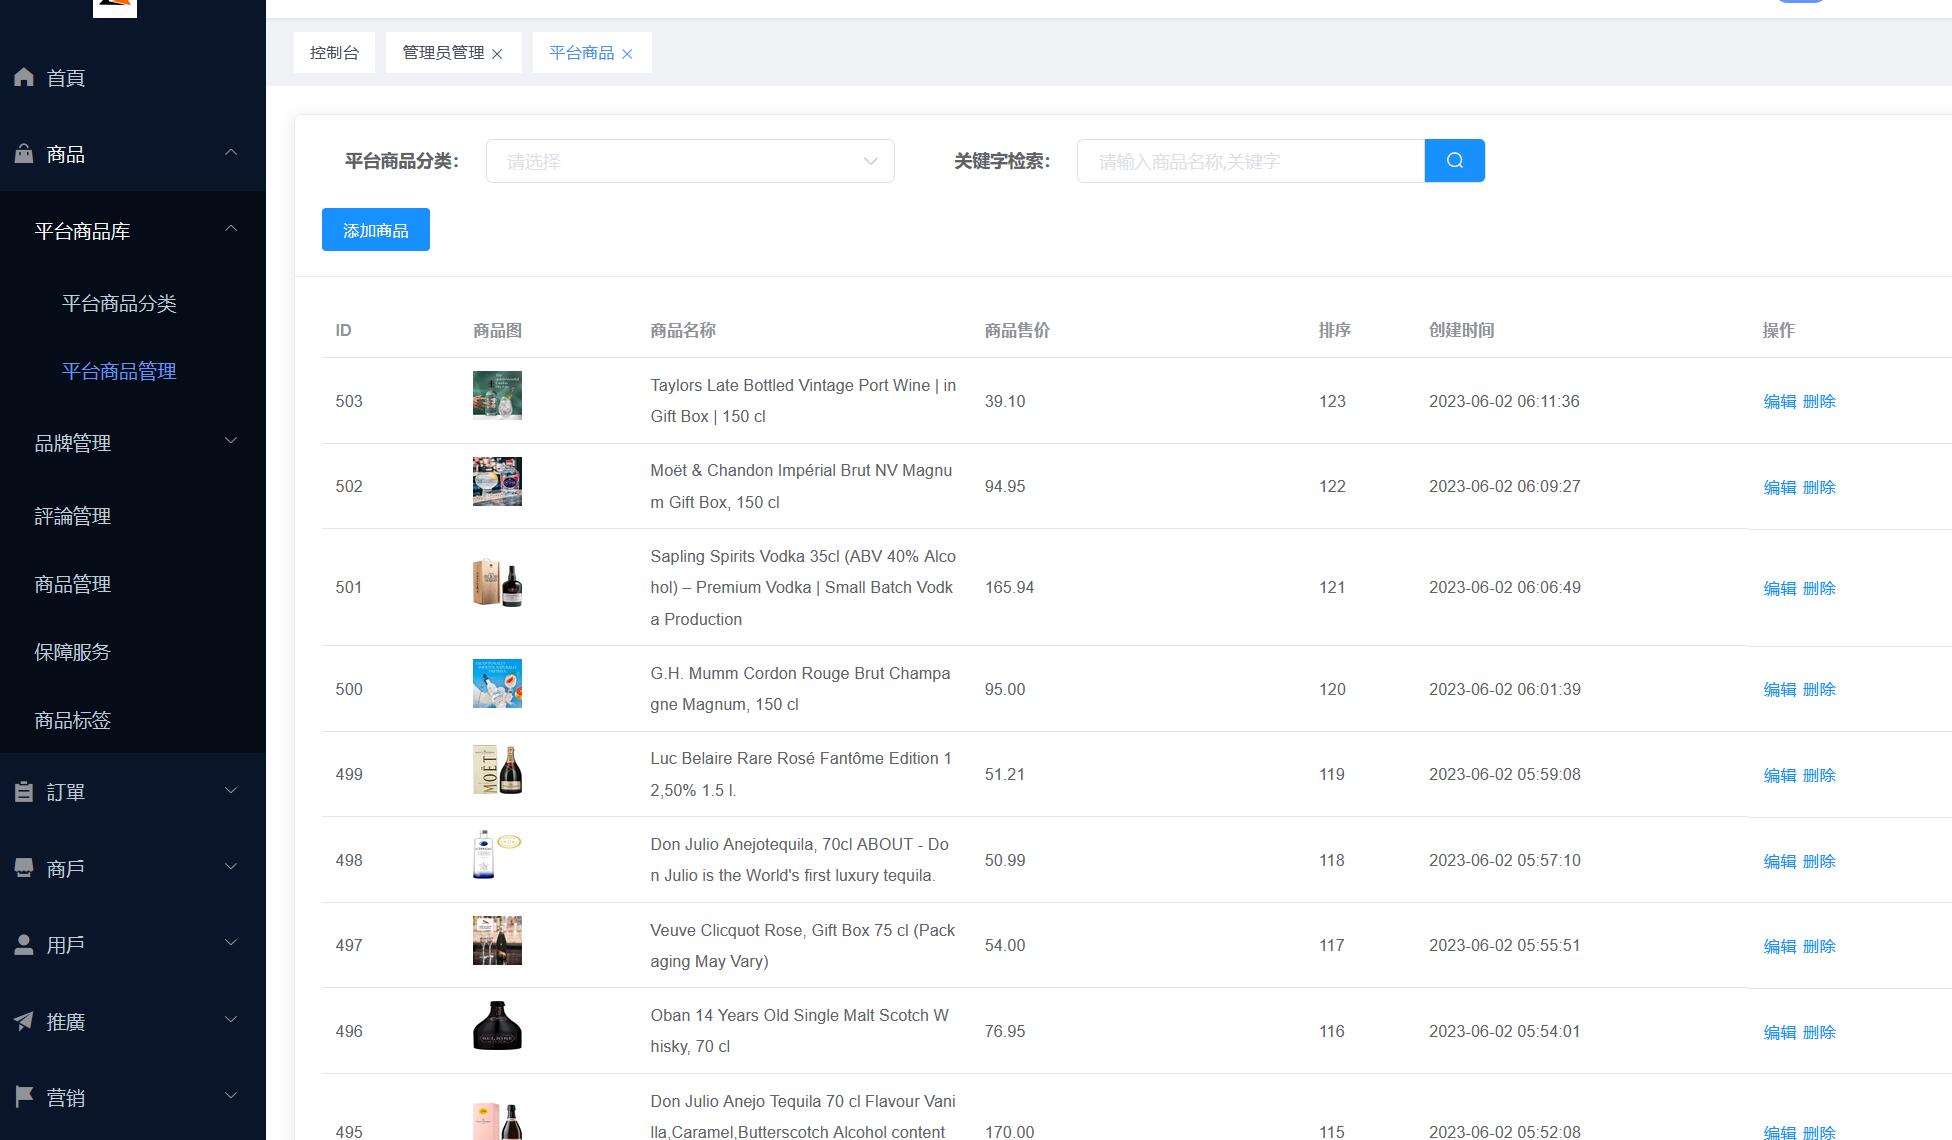This screenshot has height=1140, width=1952.
Task: Click the 商品名称 column header
Action: tap(683, 330)
